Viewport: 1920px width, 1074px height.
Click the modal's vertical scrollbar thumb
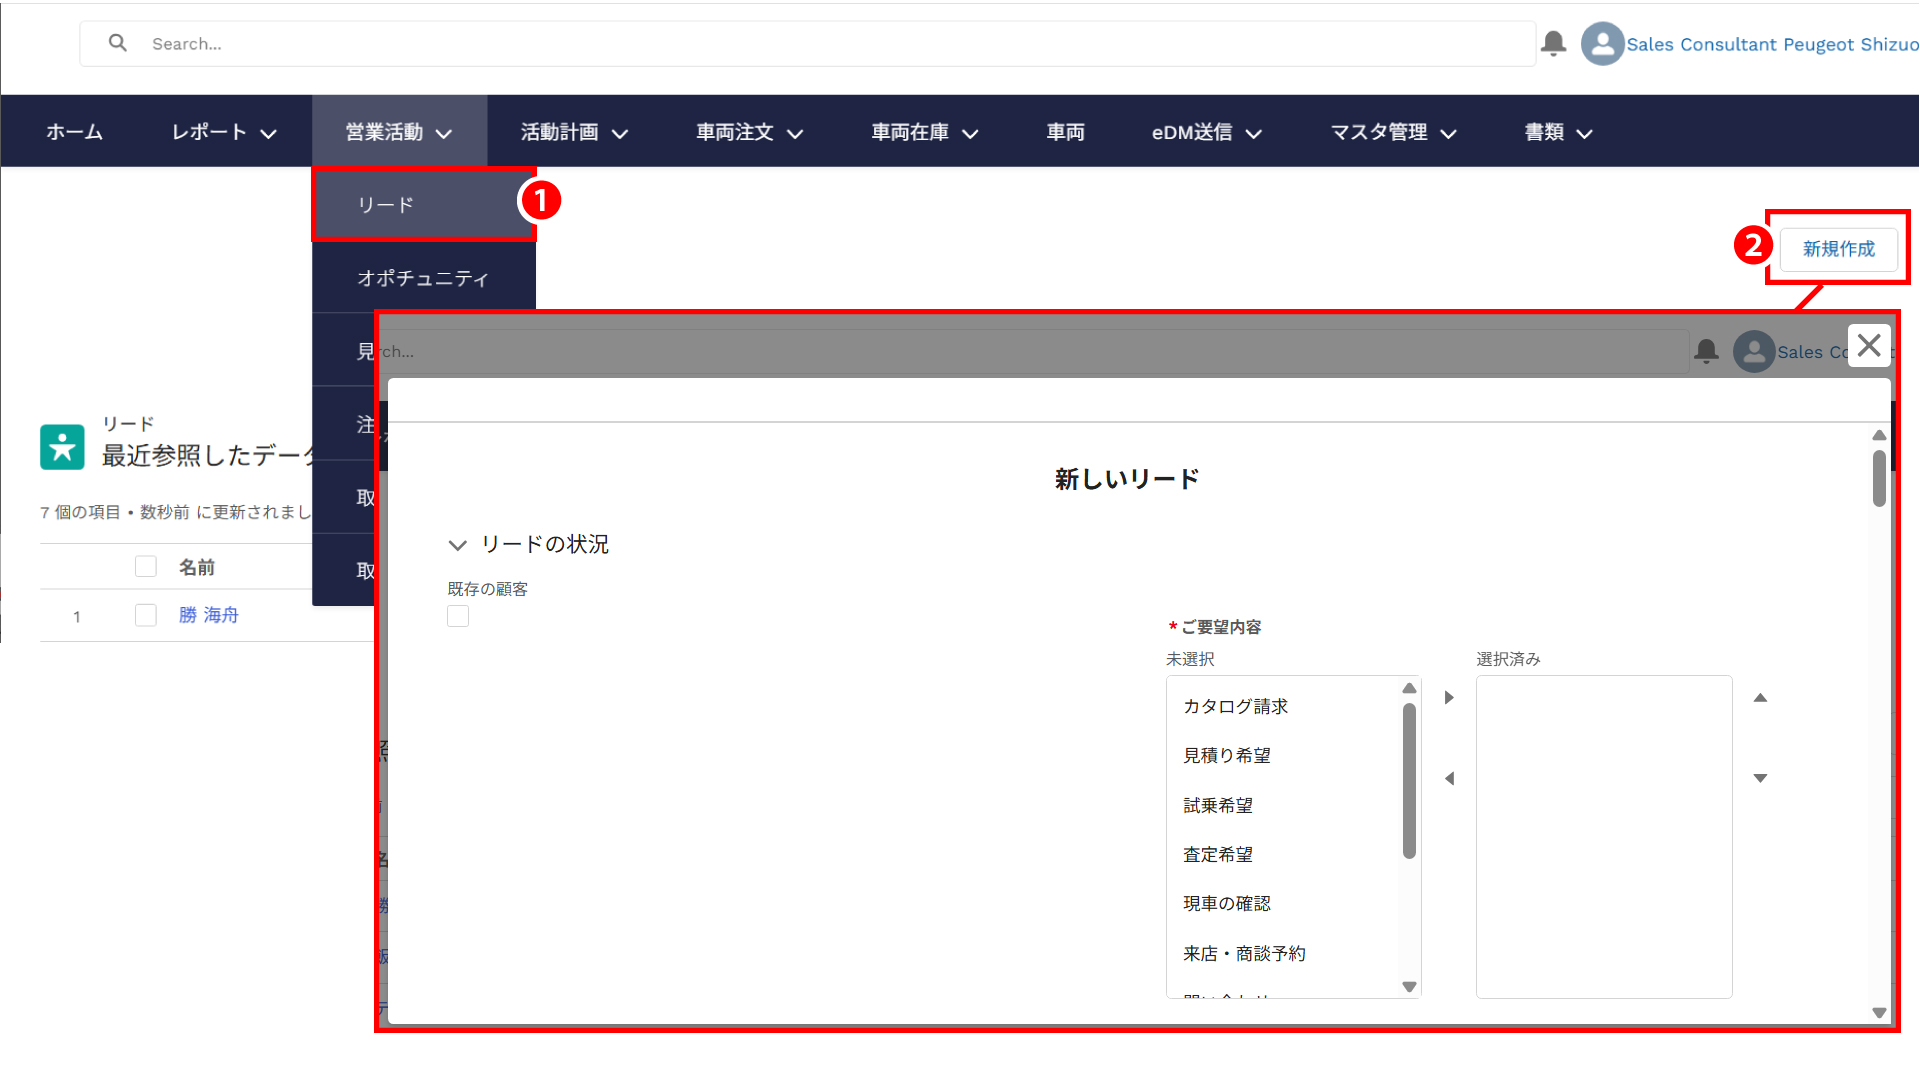1879,478
